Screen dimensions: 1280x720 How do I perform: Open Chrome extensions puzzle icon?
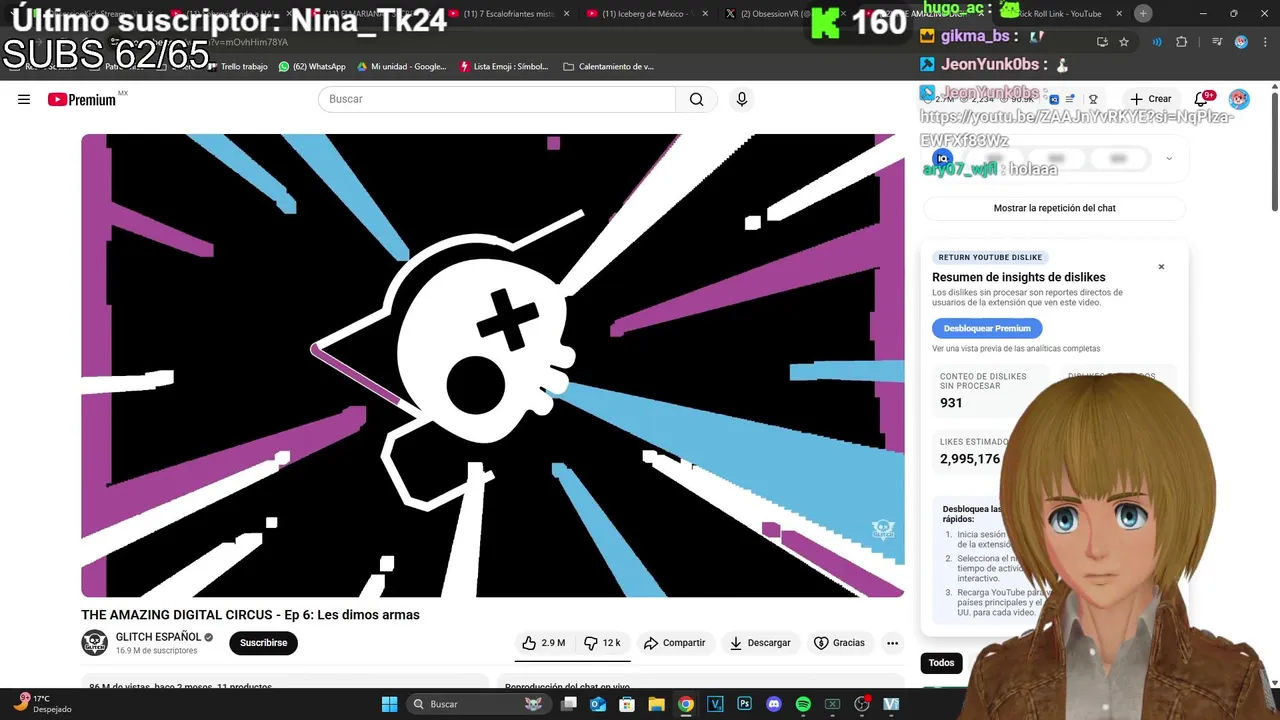click(x=1181, y=42)
